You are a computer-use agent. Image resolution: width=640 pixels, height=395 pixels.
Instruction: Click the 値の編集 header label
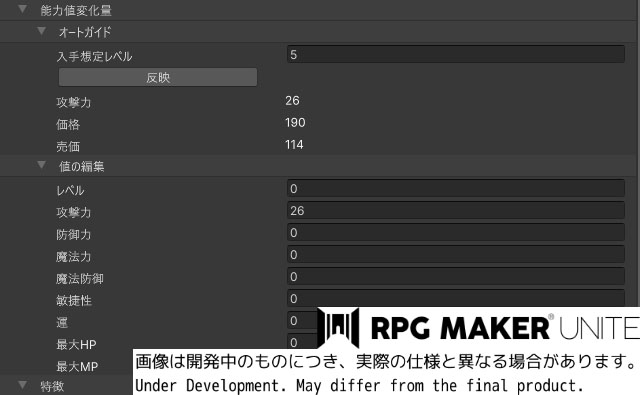click(x=82, y=166)
